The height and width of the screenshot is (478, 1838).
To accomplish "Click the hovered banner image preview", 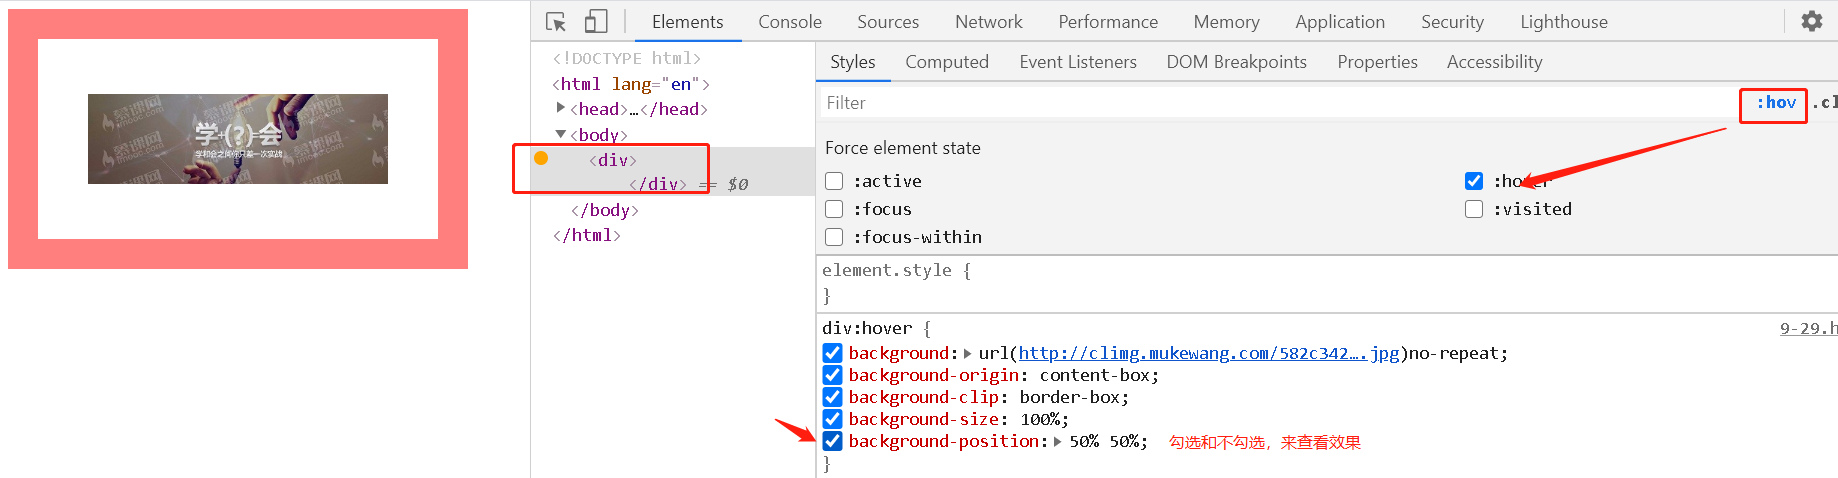I will point(238,139).
